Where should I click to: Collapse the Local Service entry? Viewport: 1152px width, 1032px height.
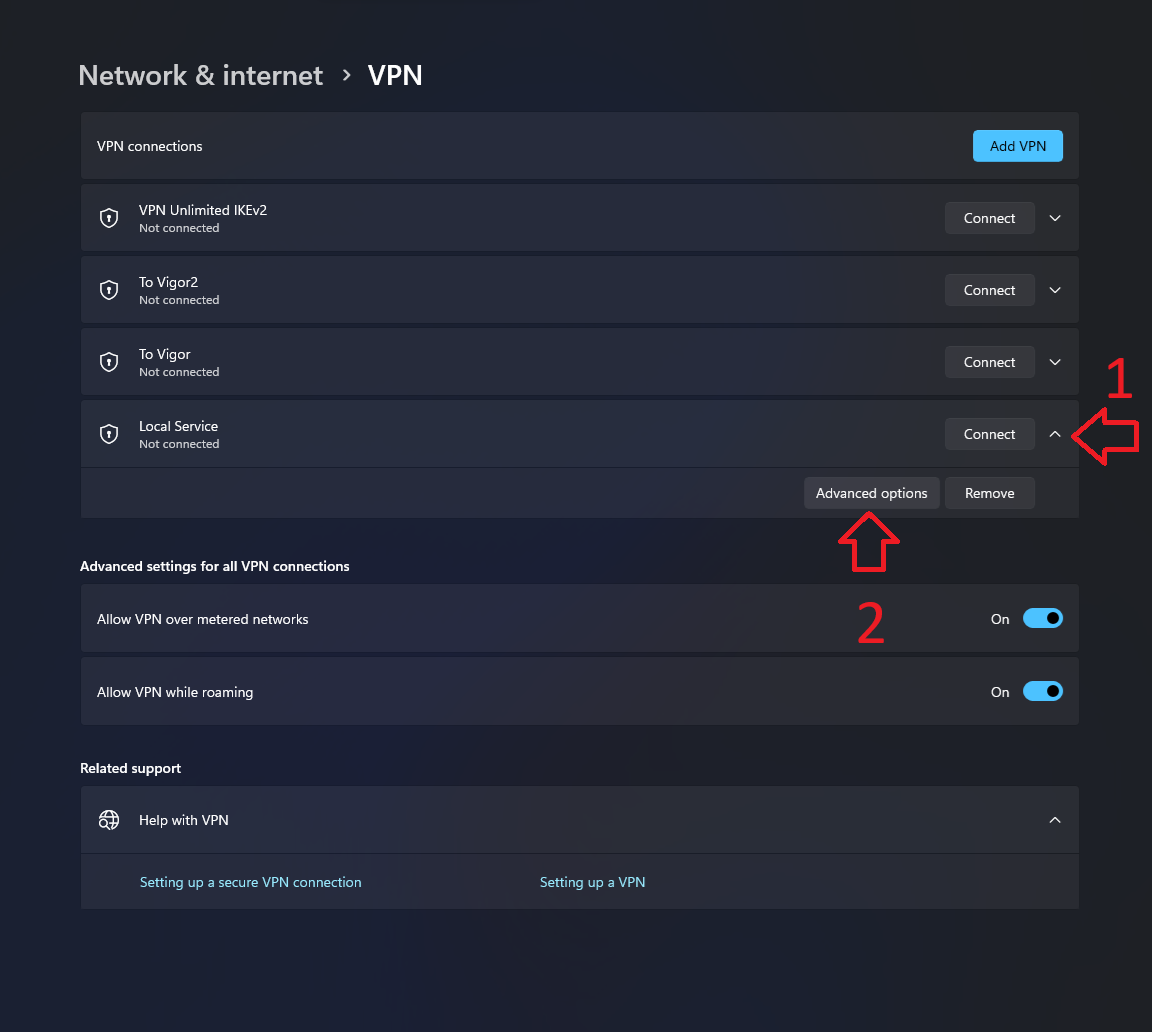[x=1054, y=433]
